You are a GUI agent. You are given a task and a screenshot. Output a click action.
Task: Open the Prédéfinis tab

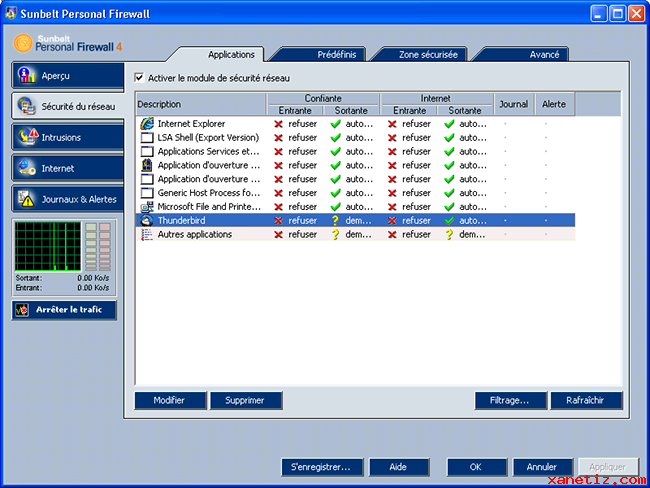point(337,54)
